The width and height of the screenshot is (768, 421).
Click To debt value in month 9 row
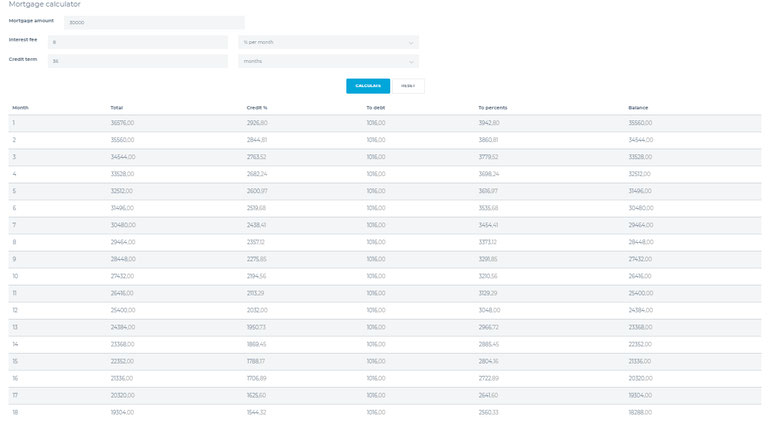pyautogui.click(x=376, y=259)
